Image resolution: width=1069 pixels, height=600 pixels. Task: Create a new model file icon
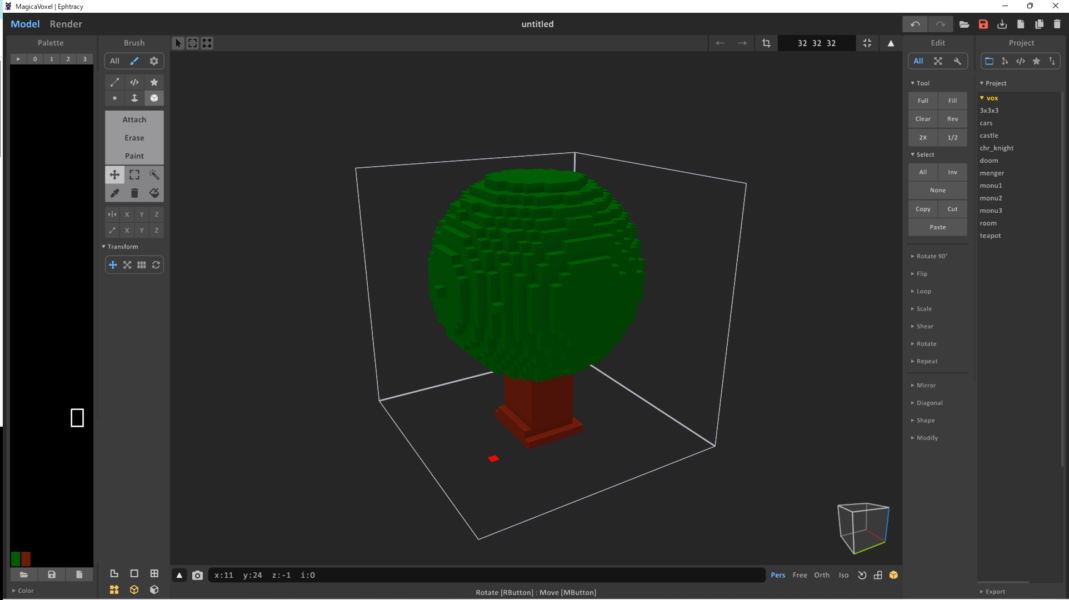pos(1021,25)
